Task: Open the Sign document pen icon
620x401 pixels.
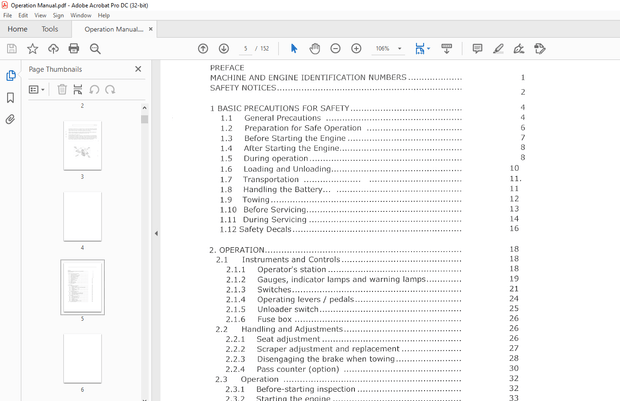Action: (519, 49)
